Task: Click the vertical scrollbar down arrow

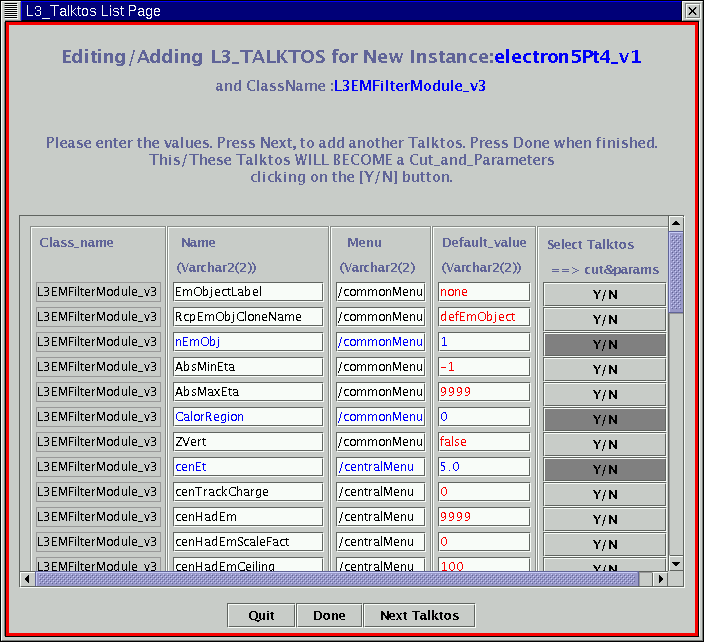Action: [676, 564]
